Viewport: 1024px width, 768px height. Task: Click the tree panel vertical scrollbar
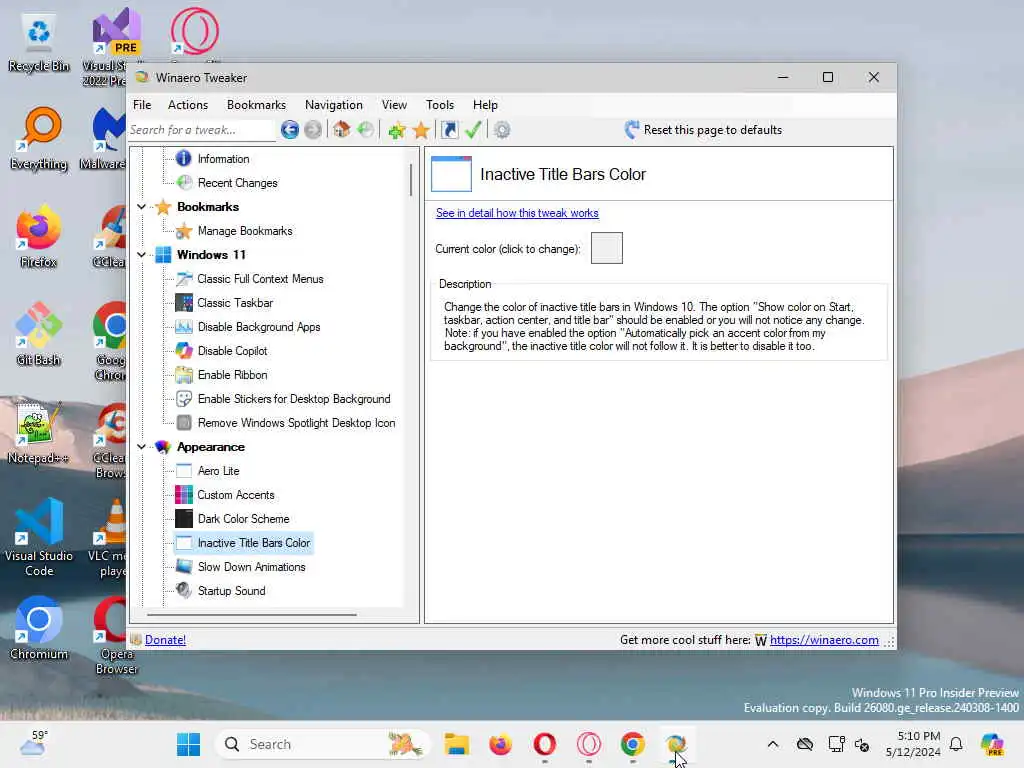(411, 180)
